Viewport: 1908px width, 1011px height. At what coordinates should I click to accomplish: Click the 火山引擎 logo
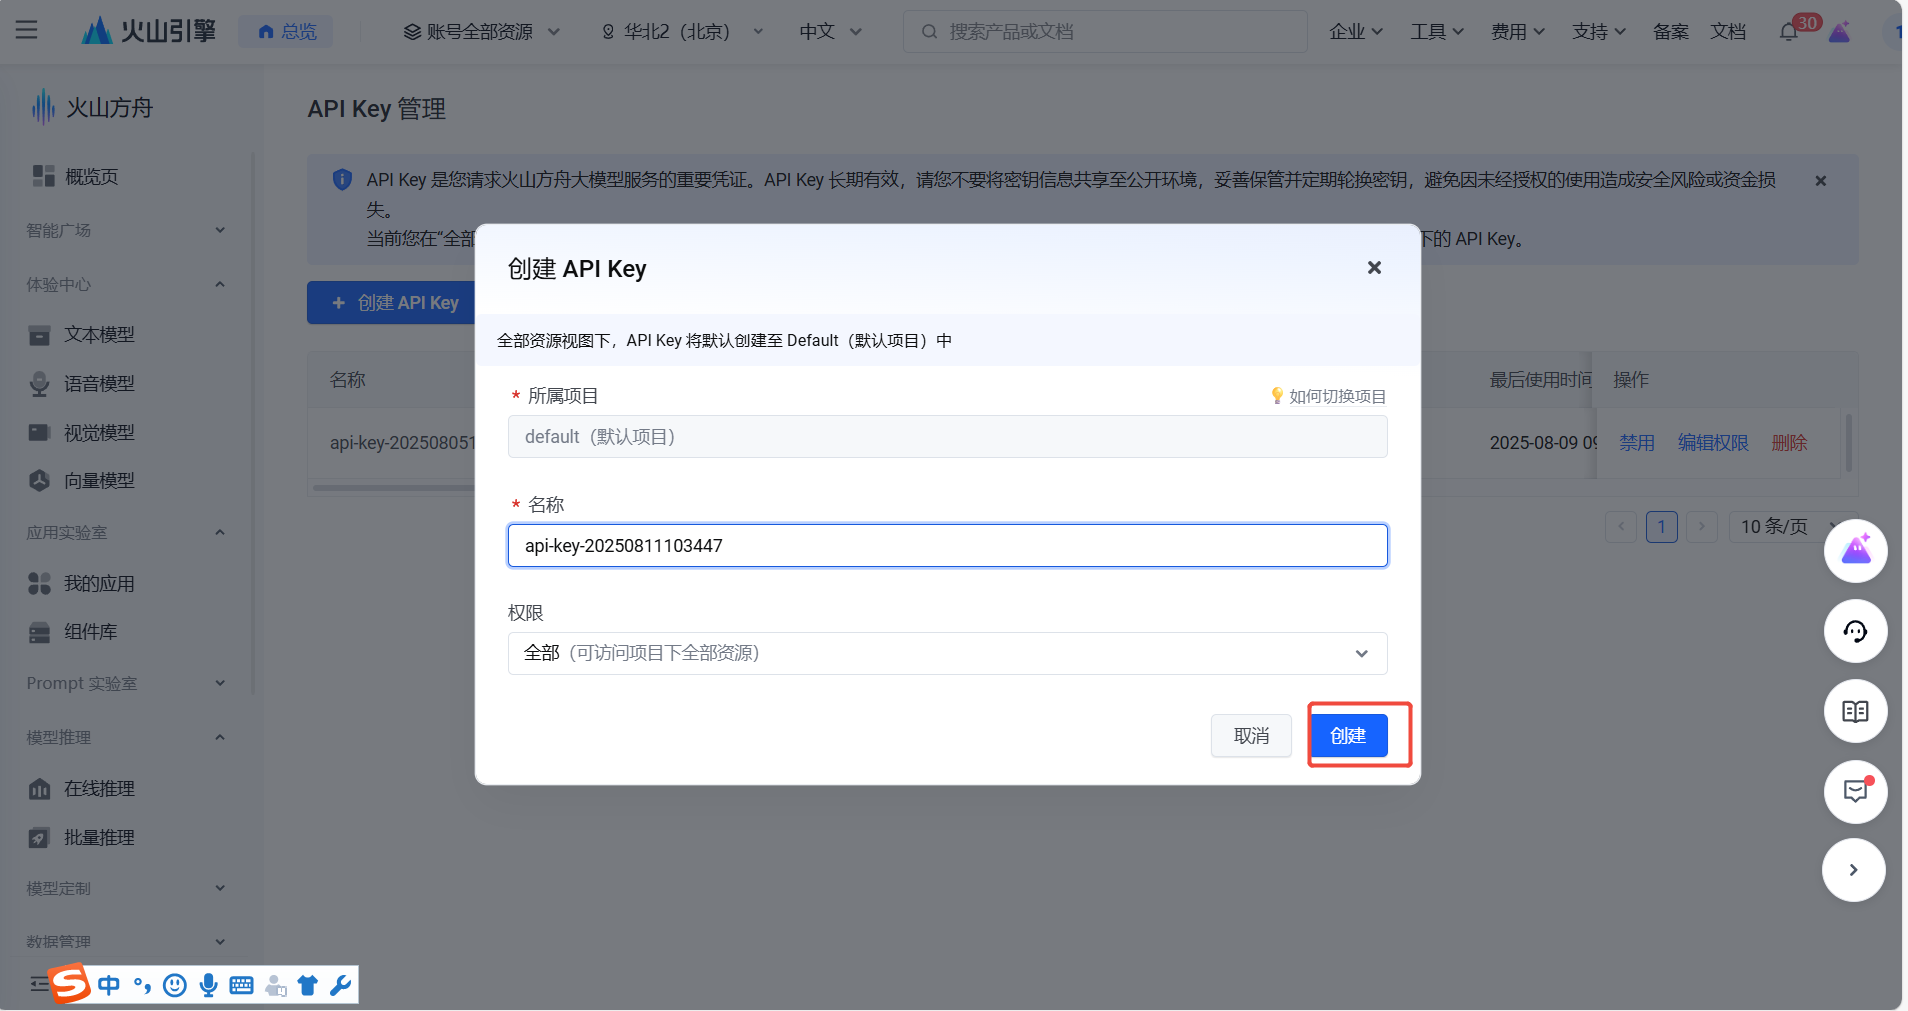(148, 31)
